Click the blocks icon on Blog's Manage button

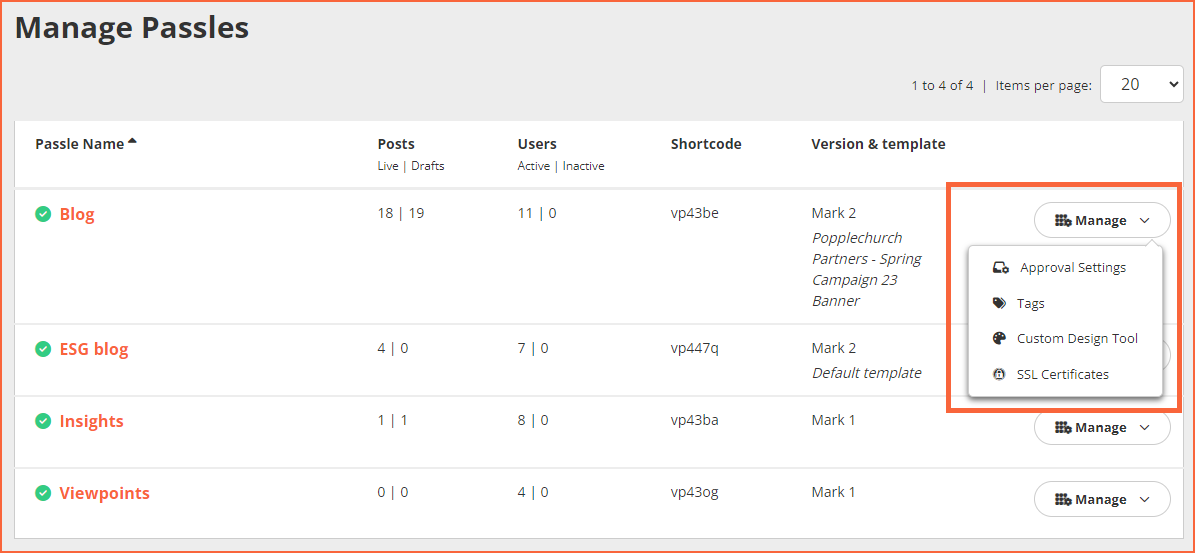click(1063, 220)
